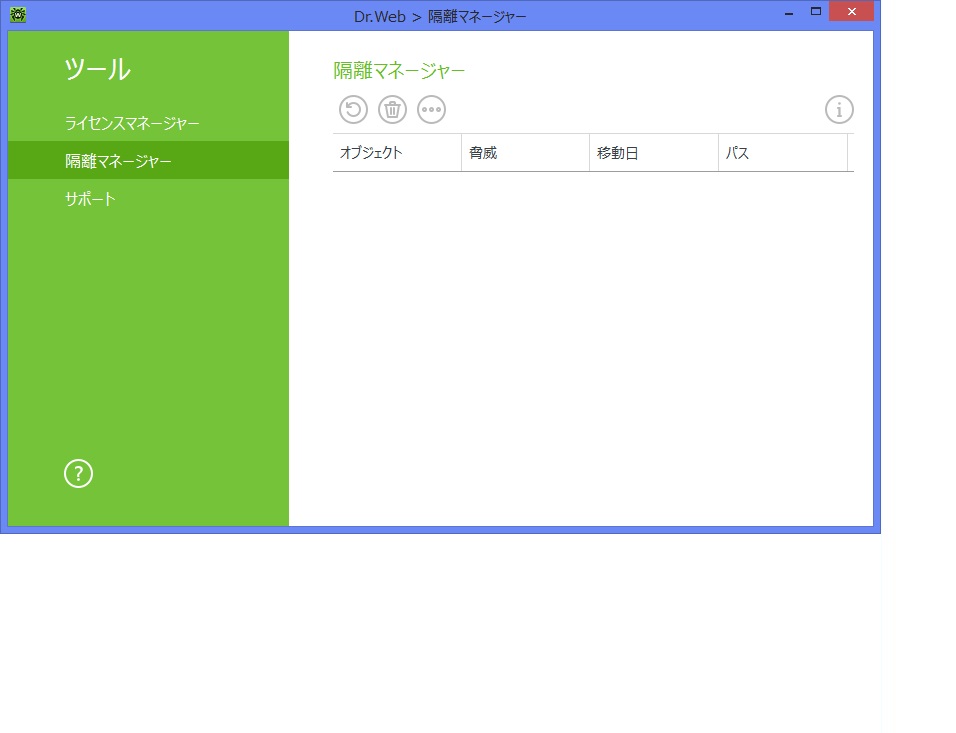Open the three-dots more options button
Viewport: 956px width, 733px height.
[x=431, y=110]
